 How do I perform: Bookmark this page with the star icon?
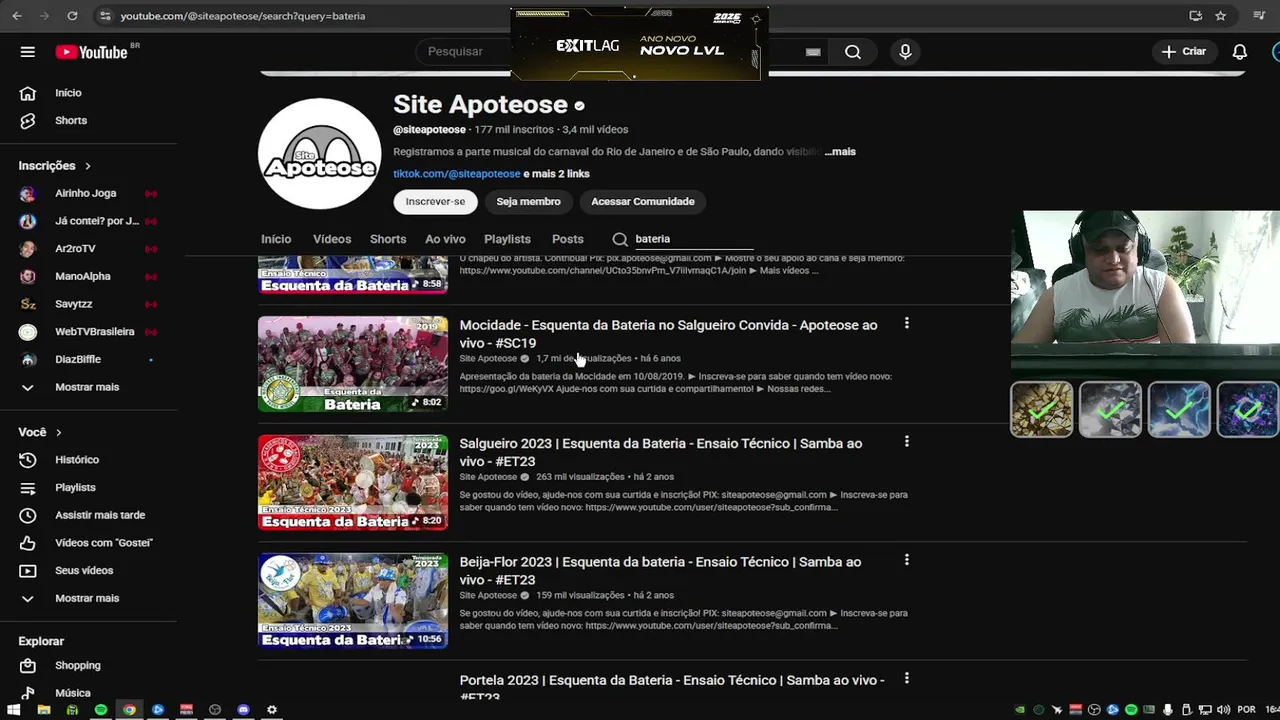coord(1221,16)
